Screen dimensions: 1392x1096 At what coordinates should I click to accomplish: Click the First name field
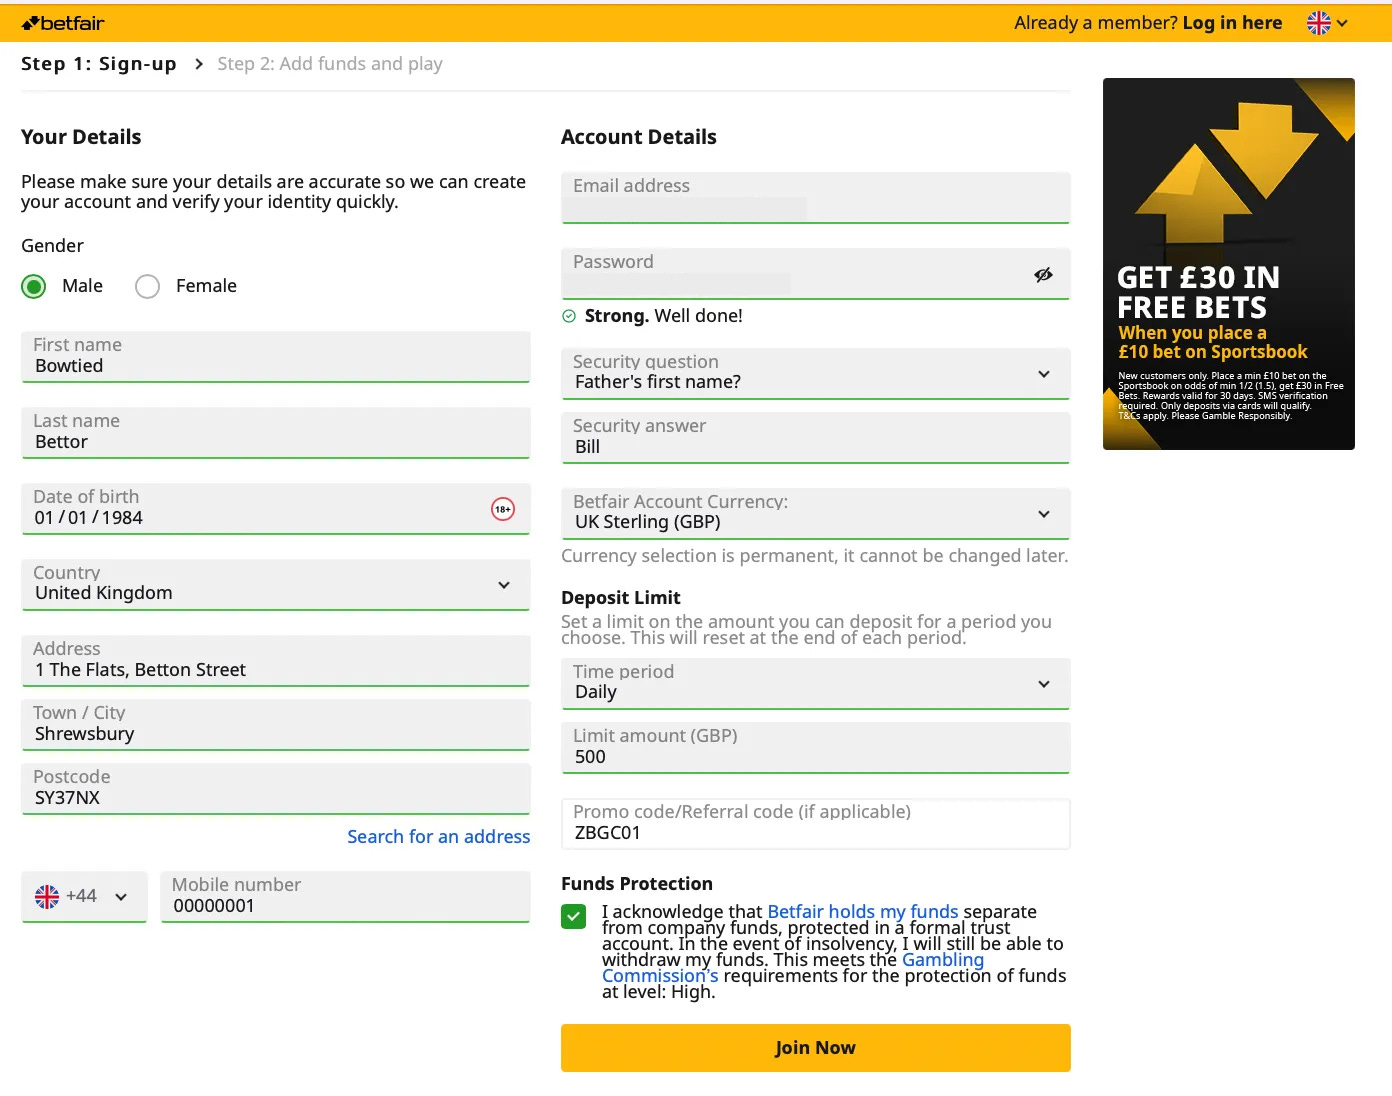pos(276,356)
